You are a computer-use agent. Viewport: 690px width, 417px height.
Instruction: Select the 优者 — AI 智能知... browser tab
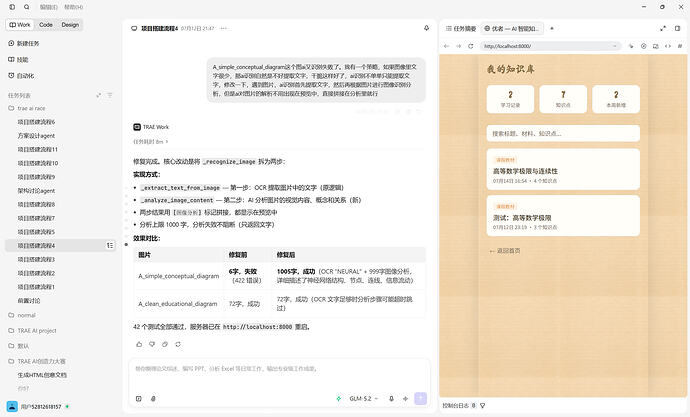pos(512,29)
